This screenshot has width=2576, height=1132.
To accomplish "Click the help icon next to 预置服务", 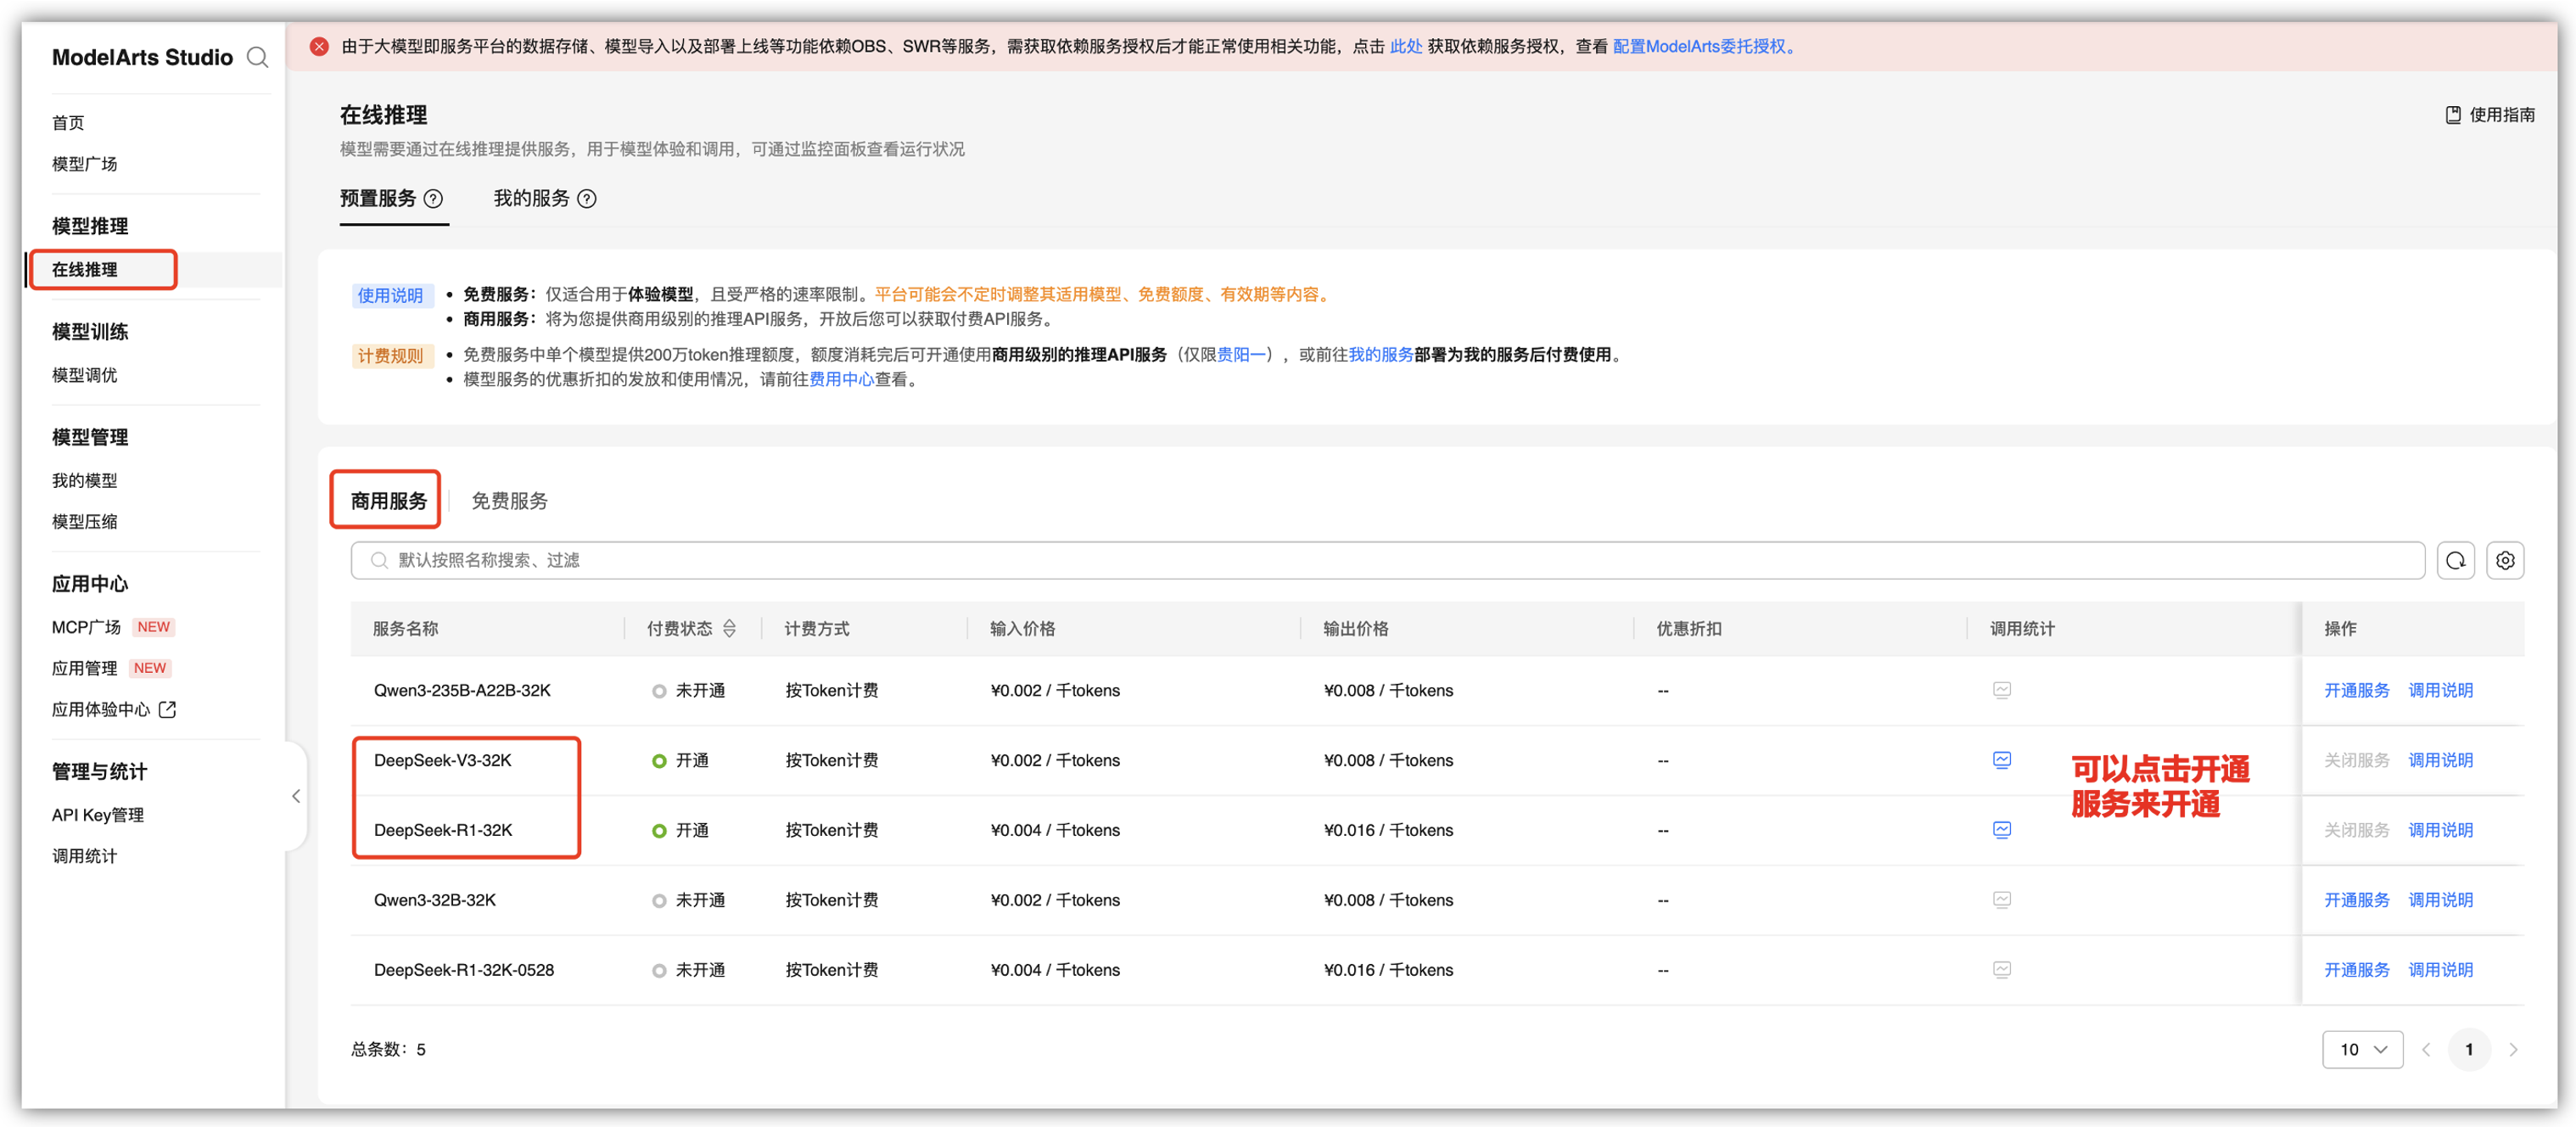I will click(433, 199).
